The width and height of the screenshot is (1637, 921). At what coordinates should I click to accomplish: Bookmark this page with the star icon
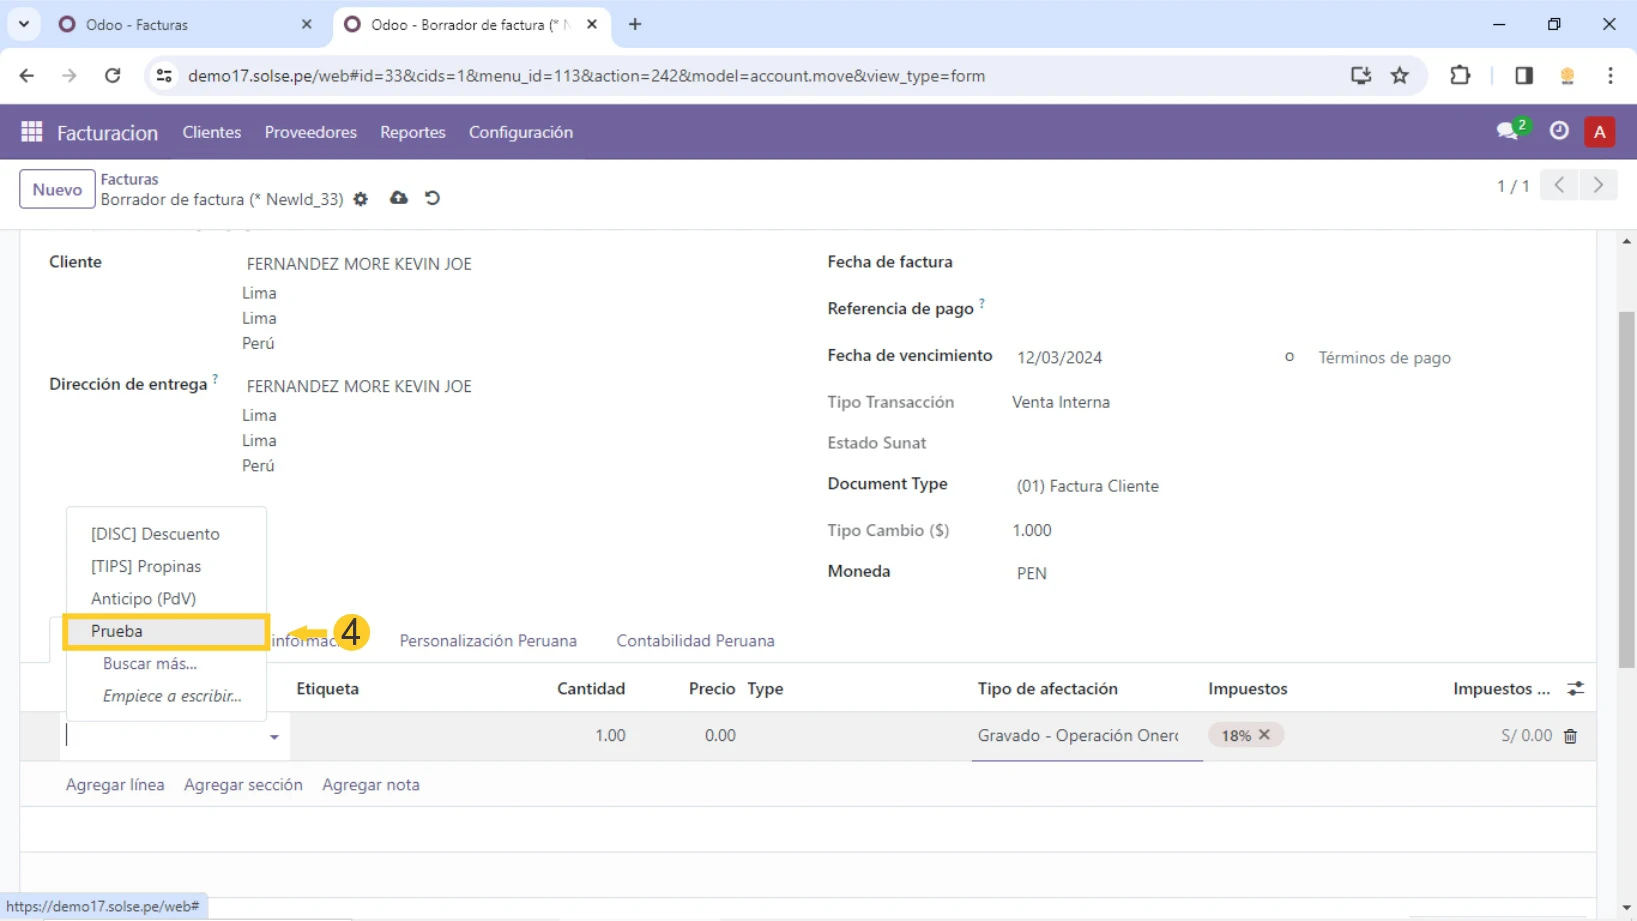click(1400, 76)
